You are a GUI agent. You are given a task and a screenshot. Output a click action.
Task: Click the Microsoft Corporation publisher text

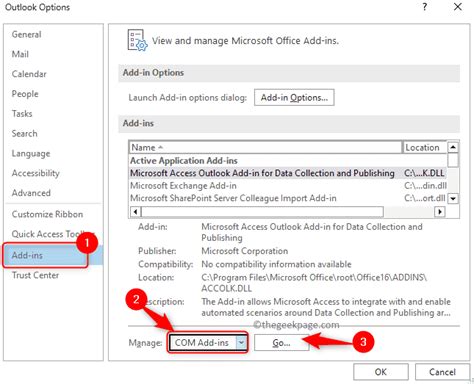(x=245, y=251)
